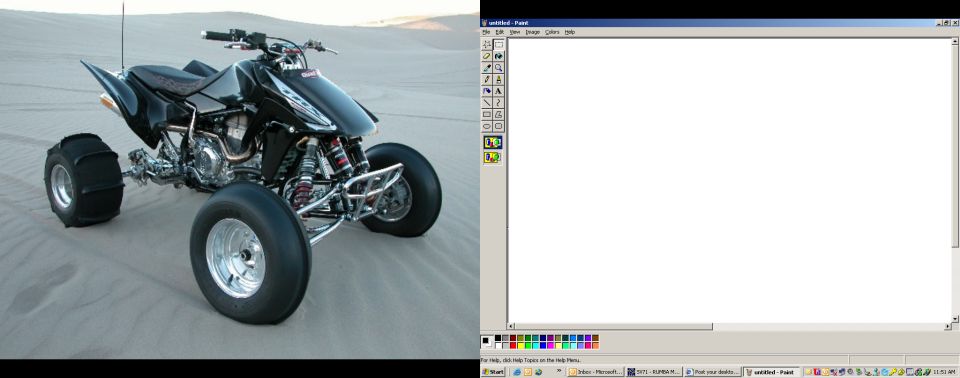This screenshot has height=378, width=960.
Task: Click the scroll left arrow in Paint
Action: tap(511, 327)
